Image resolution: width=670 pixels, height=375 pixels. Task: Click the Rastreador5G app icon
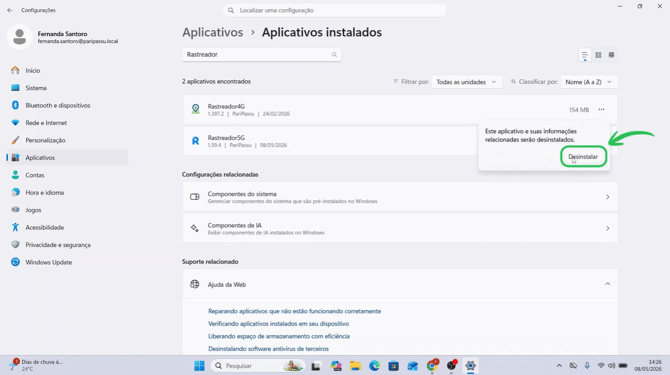click(195, 141)
